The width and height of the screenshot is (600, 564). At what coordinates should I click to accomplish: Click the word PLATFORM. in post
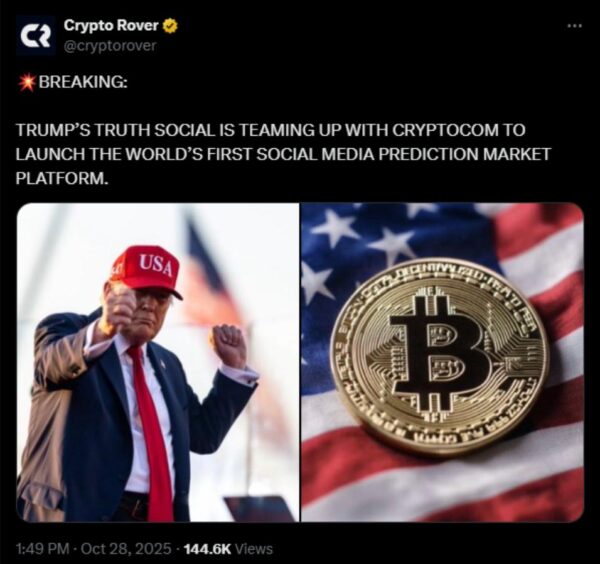[x=62, y=178]
